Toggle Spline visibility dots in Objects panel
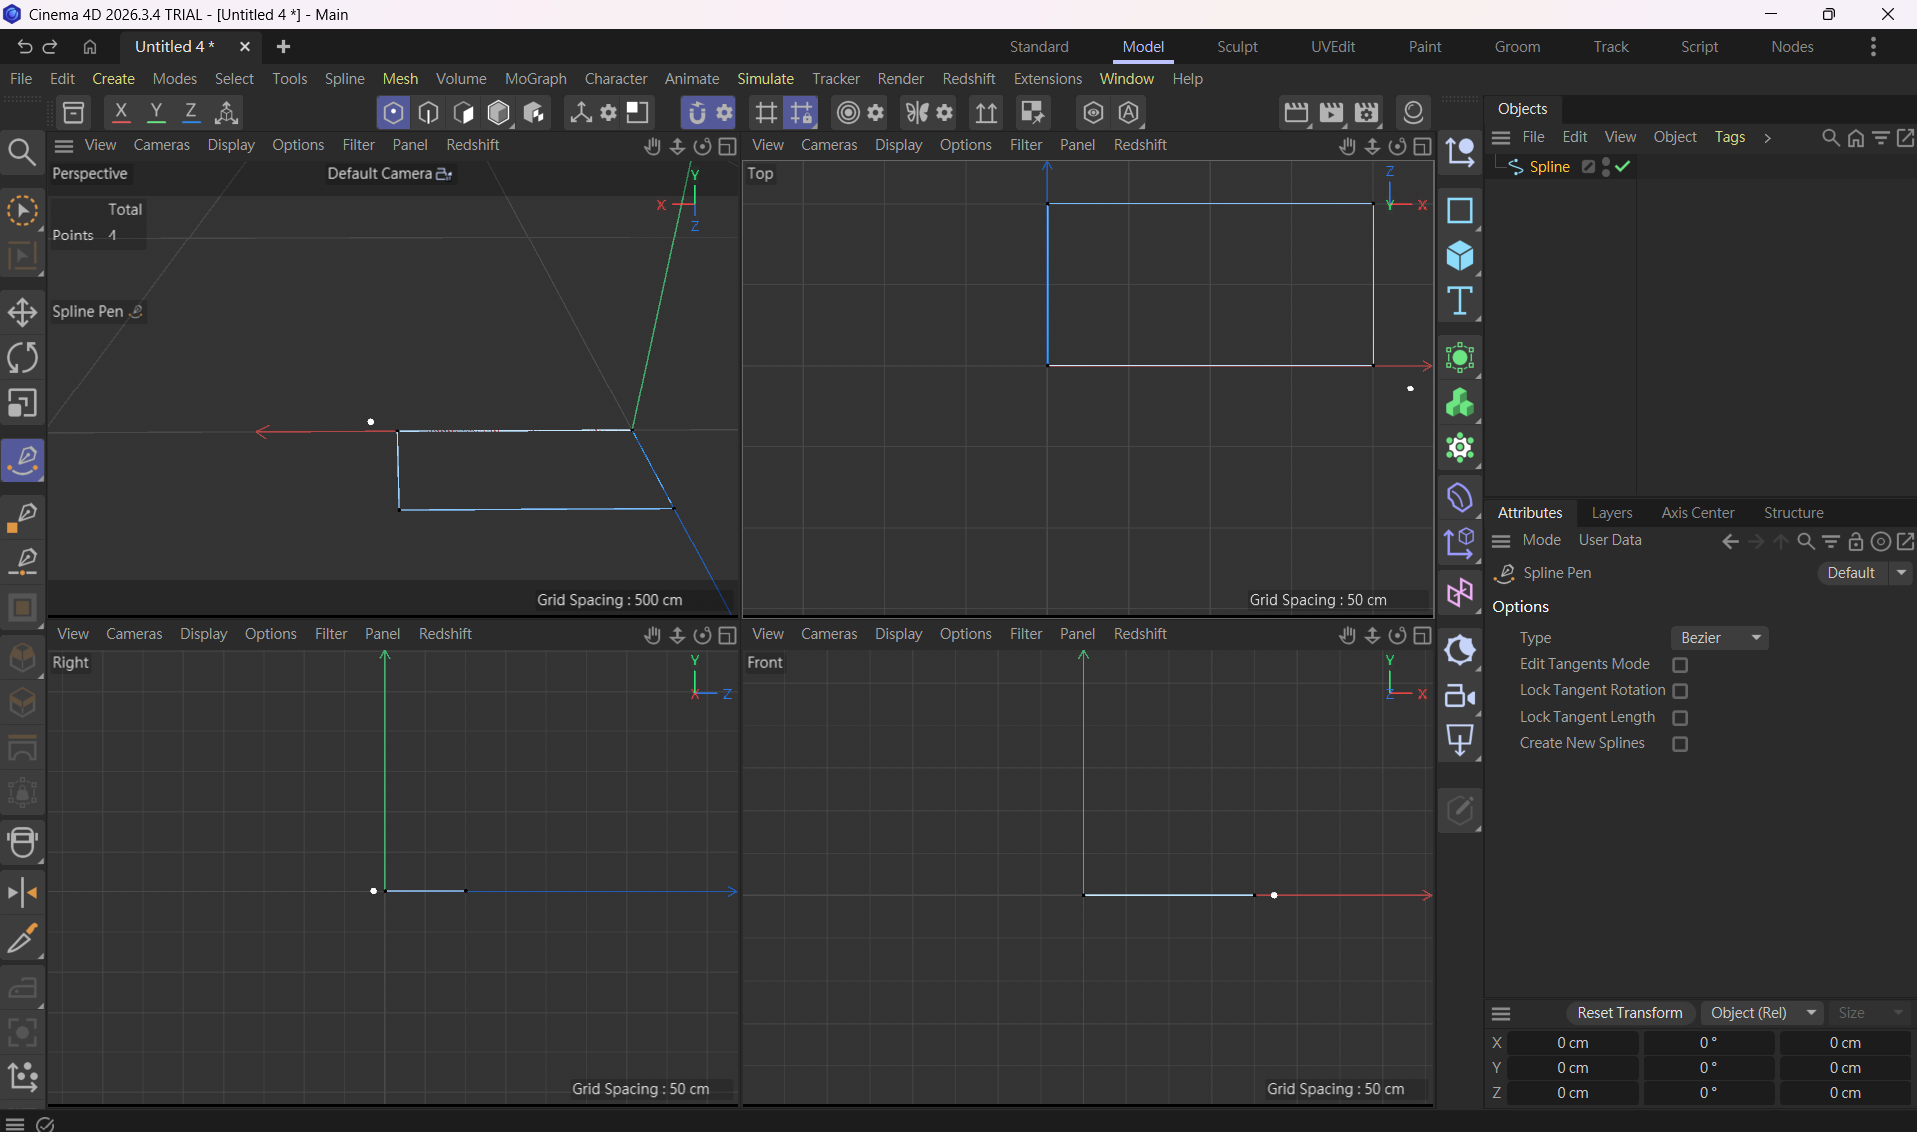 (1606, 167)
